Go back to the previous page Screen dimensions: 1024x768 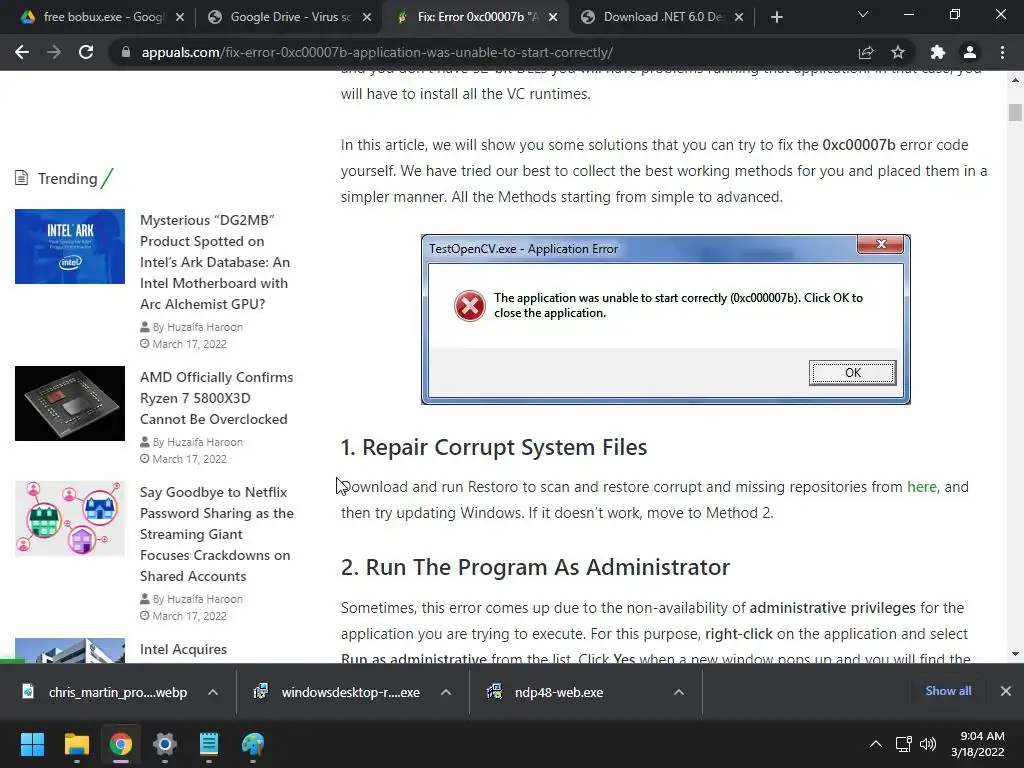coord(22,52)
